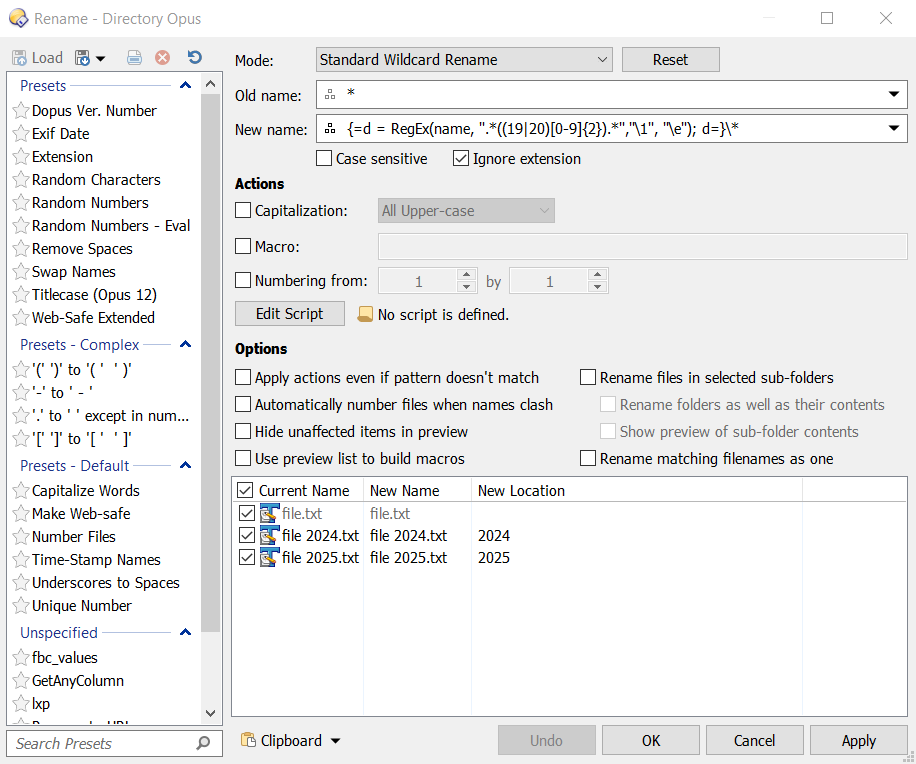This screenshot has width=916, height=764.
Task: Enable the Case sensitive checkbox
Action: (324, 158)
